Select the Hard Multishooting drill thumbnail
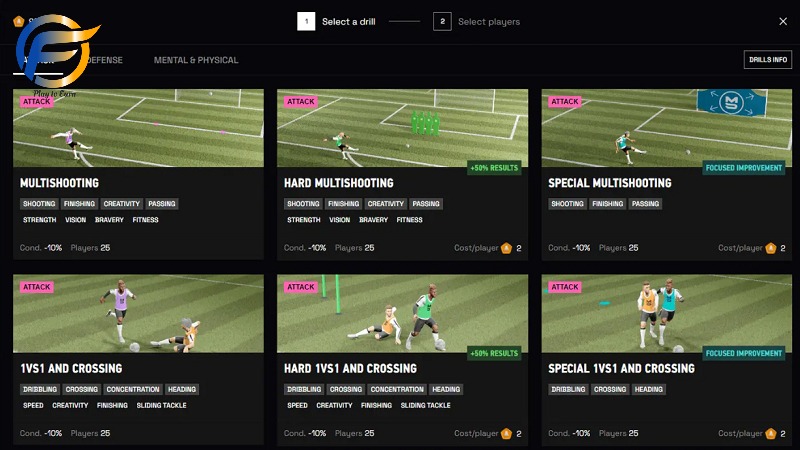Image resolution: width=800 pixels, height=450 pixels. coord(403,128)
